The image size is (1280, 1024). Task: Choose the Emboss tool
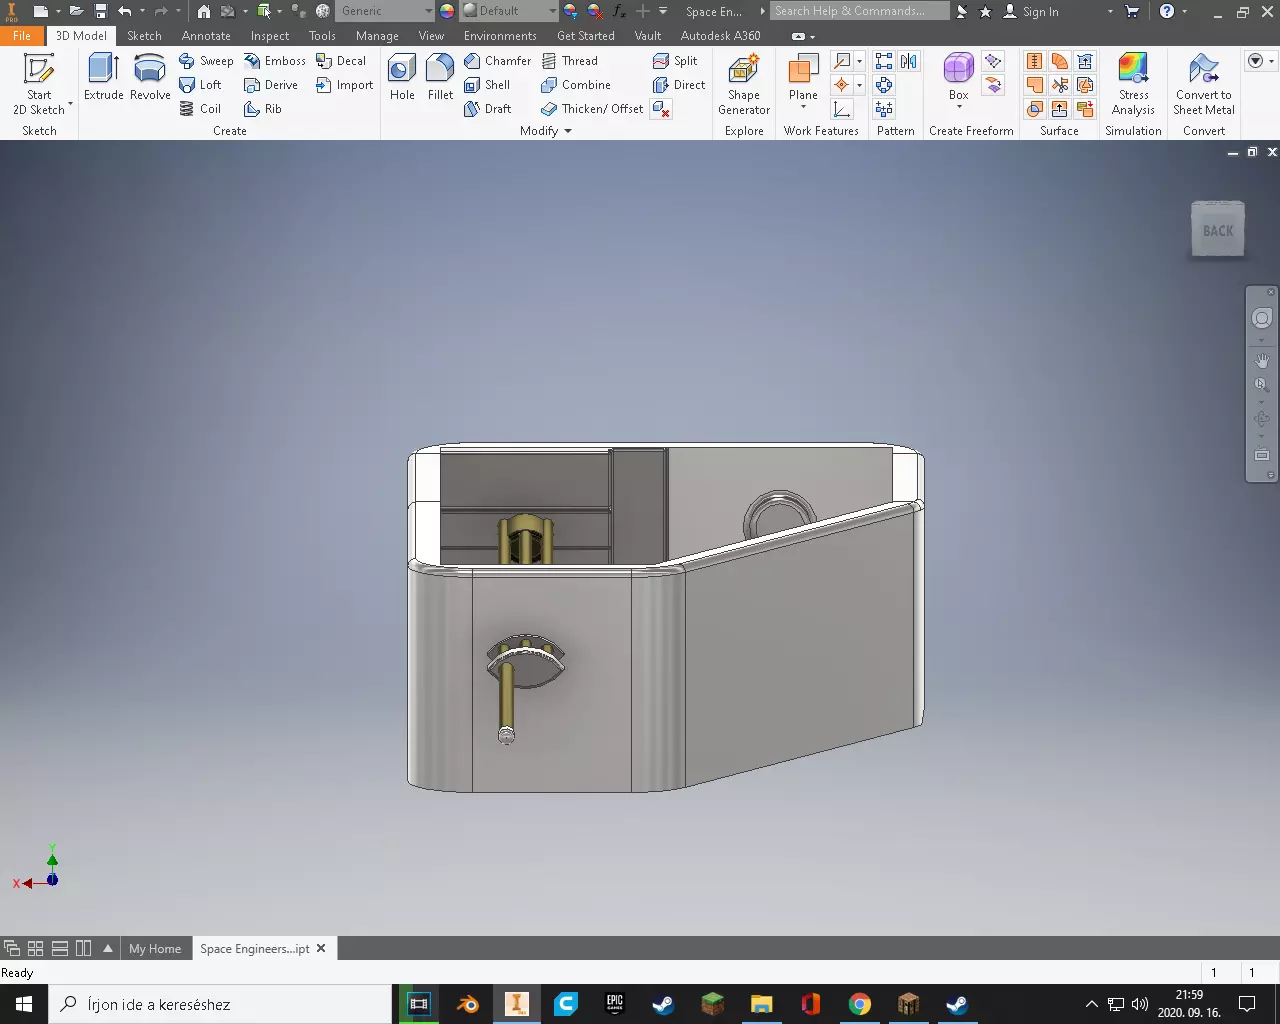[x=275, y=61]
